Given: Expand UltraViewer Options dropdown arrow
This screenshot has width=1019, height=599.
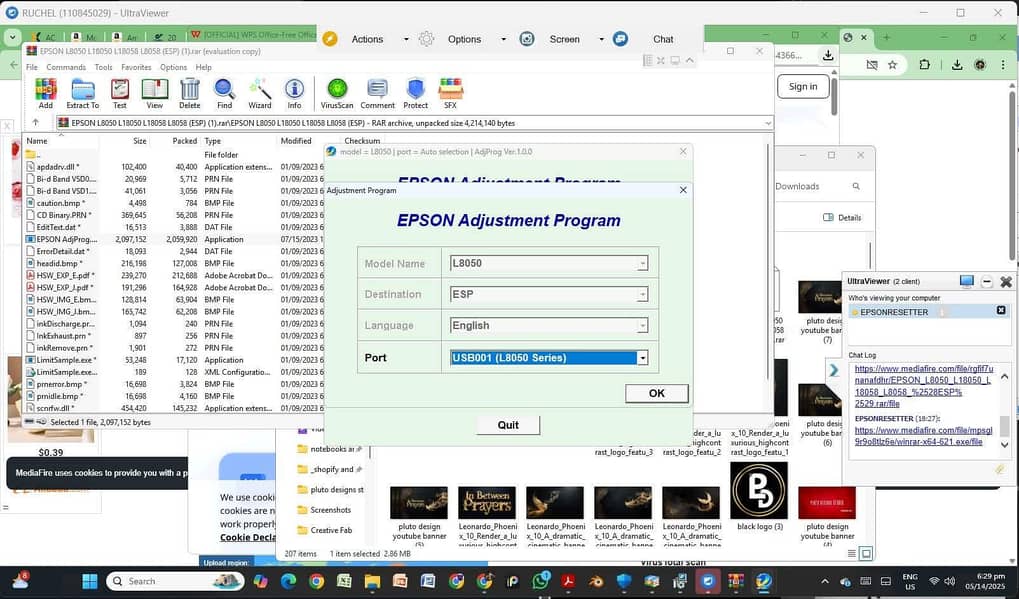Looking at the screenshot, I should 503,39.
